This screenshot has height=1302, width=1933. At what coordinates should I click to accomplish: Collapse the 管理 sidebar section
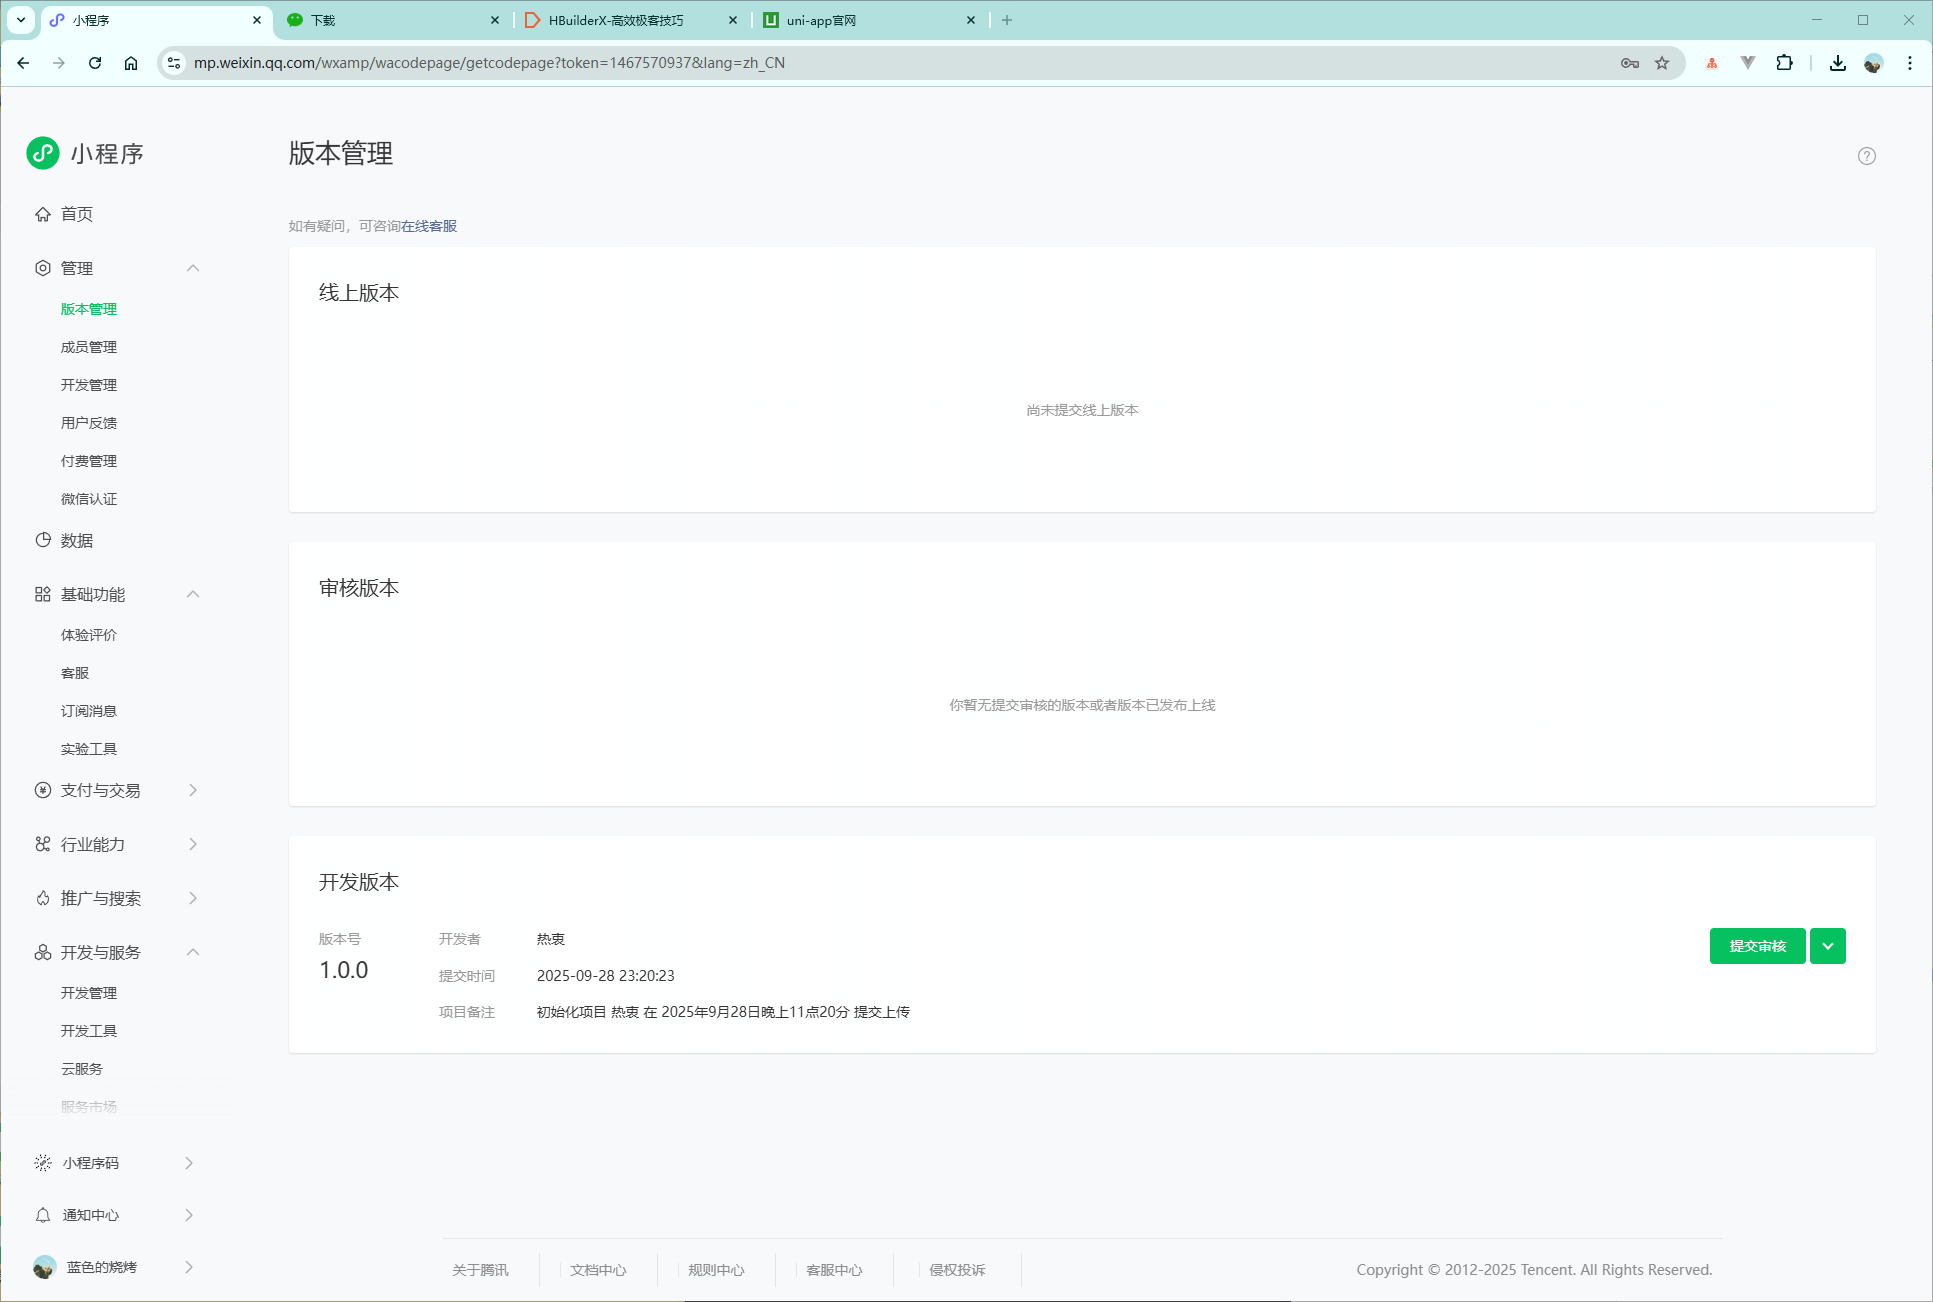coord(193,268)
